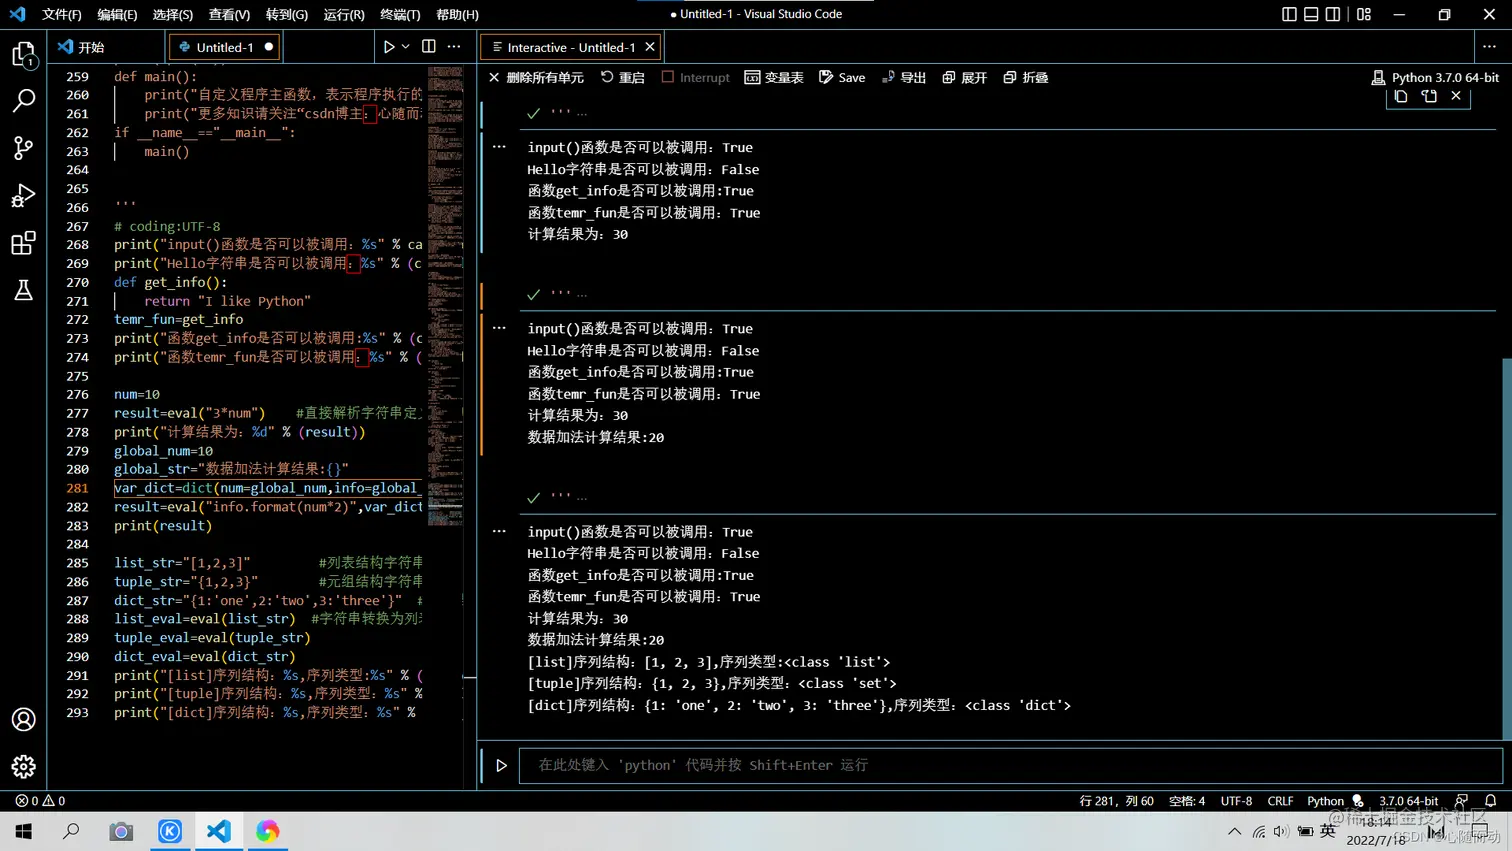Open the Extensions view
Screen dimensions: 1512x851
pos(23,243)
